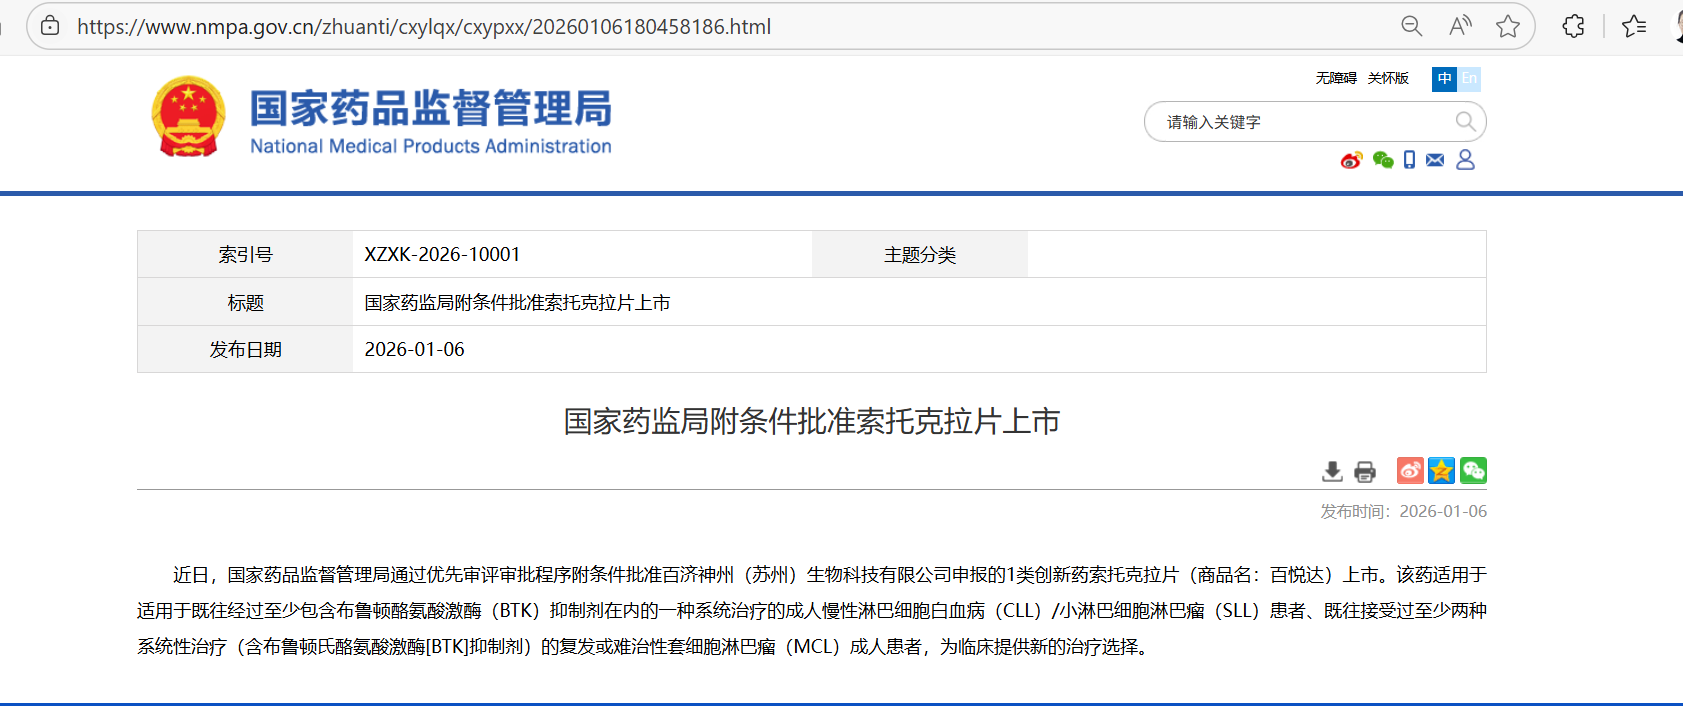1683x717 pixels.
Task: Open the 关怀版 care version link
Action: coord(1388,78)
